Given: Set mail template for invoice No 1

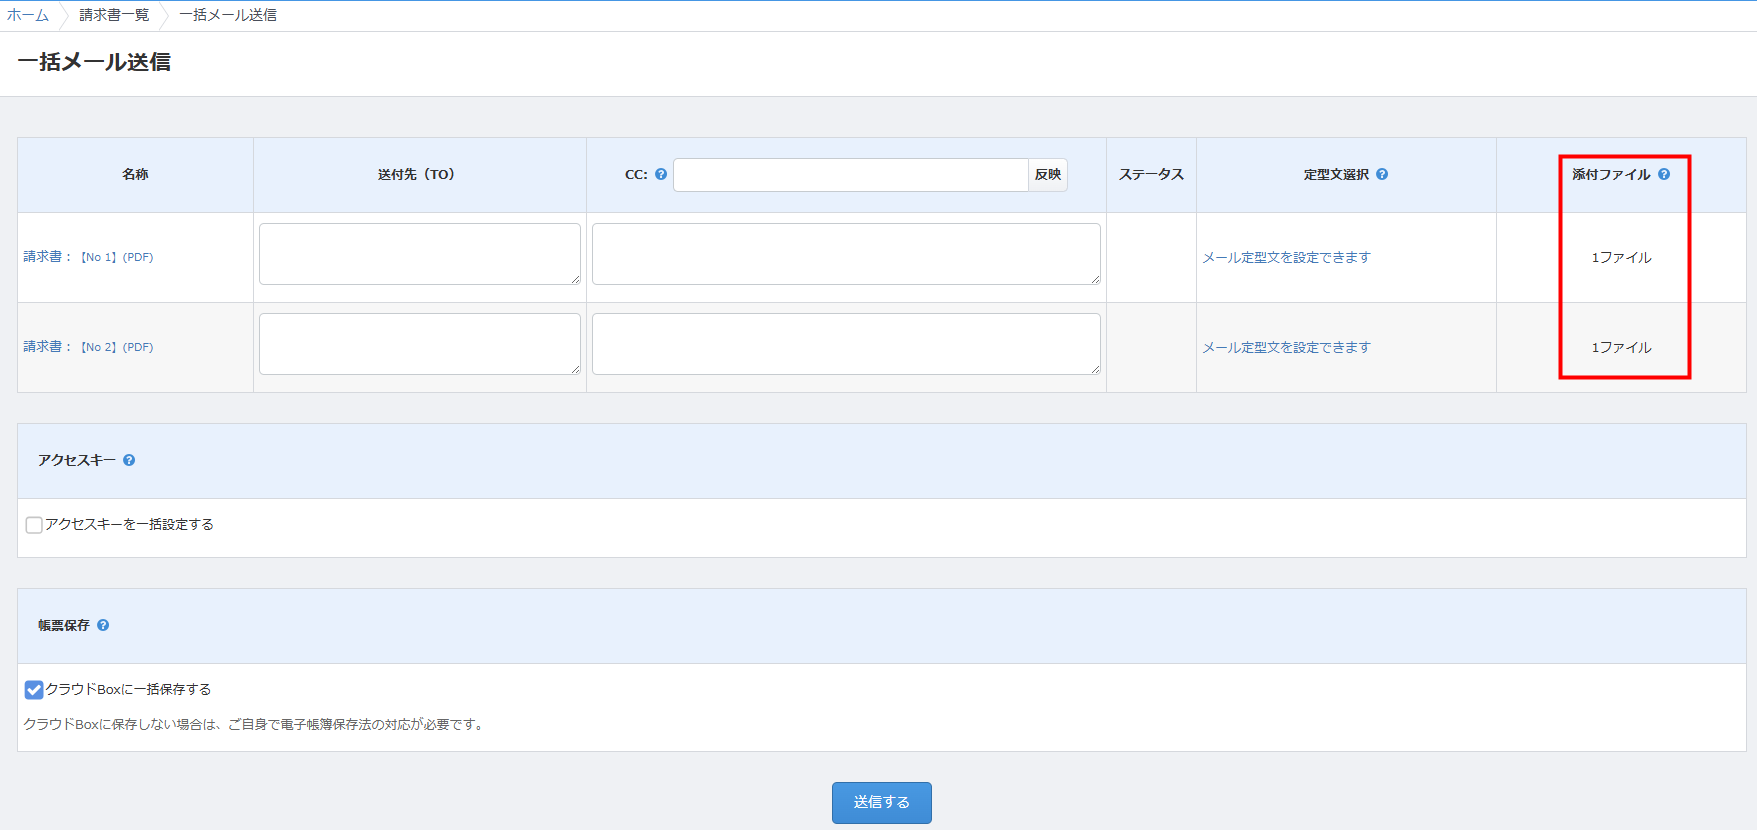Looking at the screenshot, I should pyautogui.click(x=1286, y=257).
